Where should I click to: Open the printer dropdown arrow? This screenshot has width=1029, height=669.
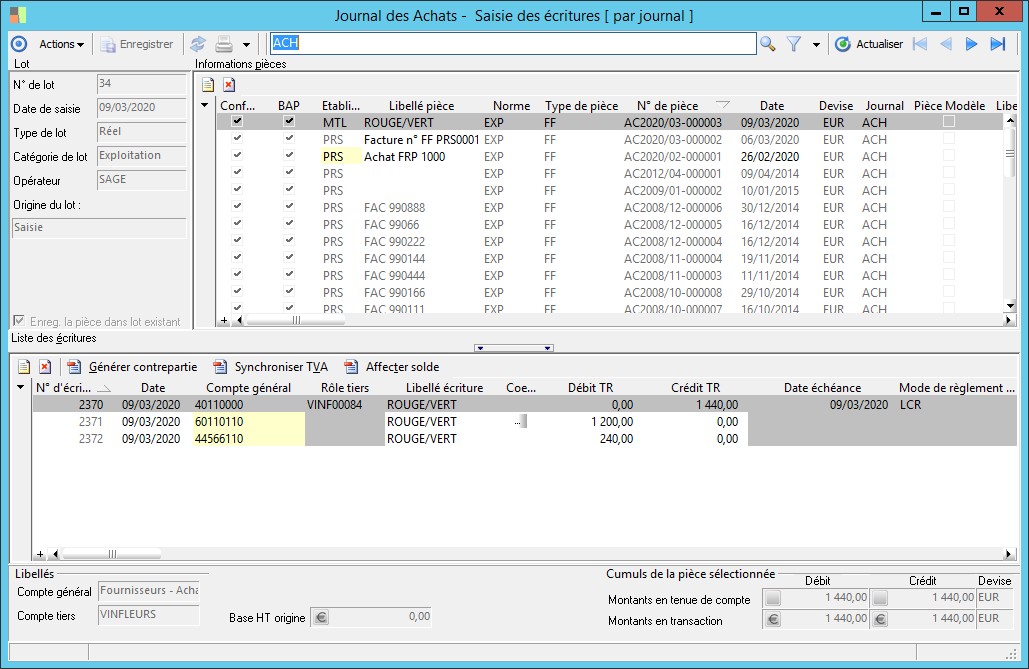[x=246, y=45]
